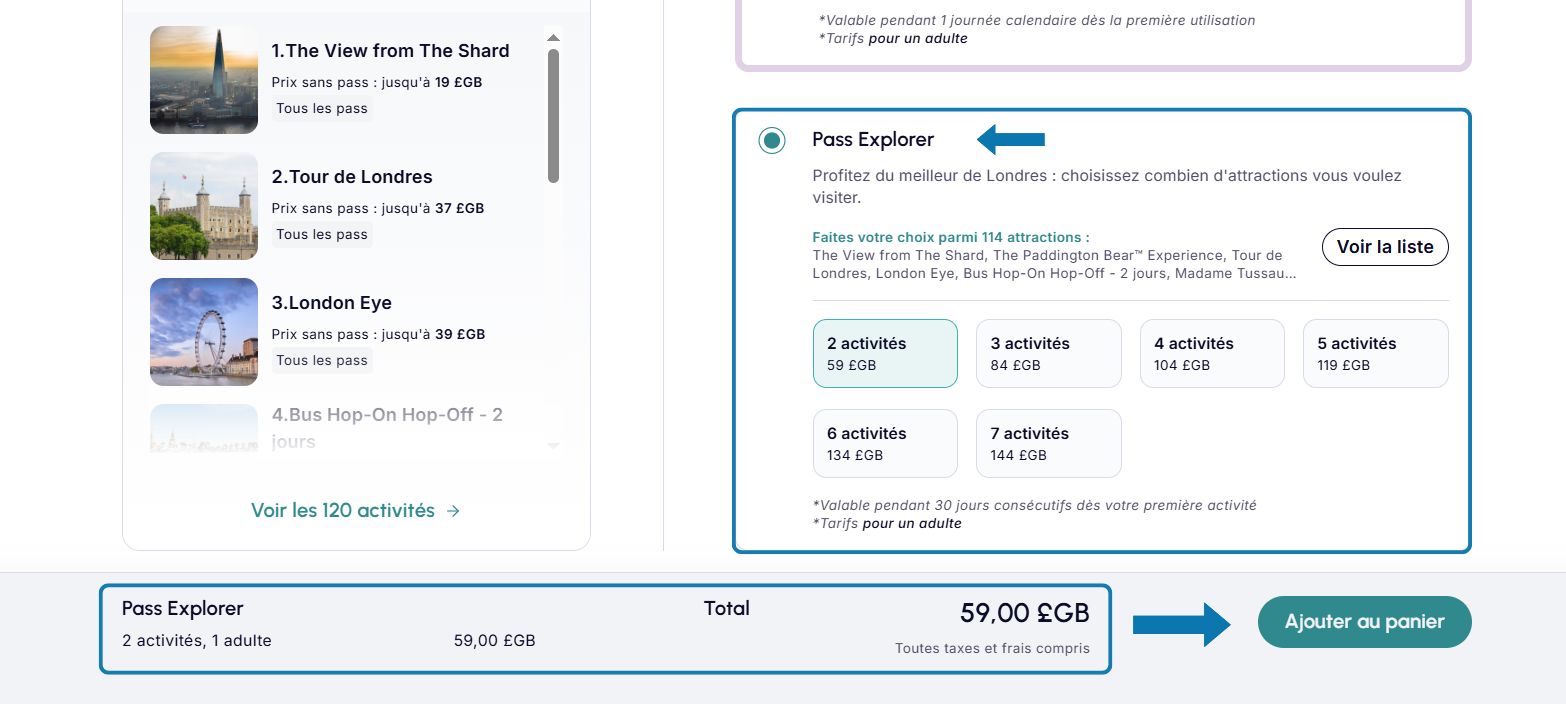Image resolution: width=1566 pixels, height=704 pixels.
Task: Click the scroll down arrow of activities list
Action: tap(553, 445)
